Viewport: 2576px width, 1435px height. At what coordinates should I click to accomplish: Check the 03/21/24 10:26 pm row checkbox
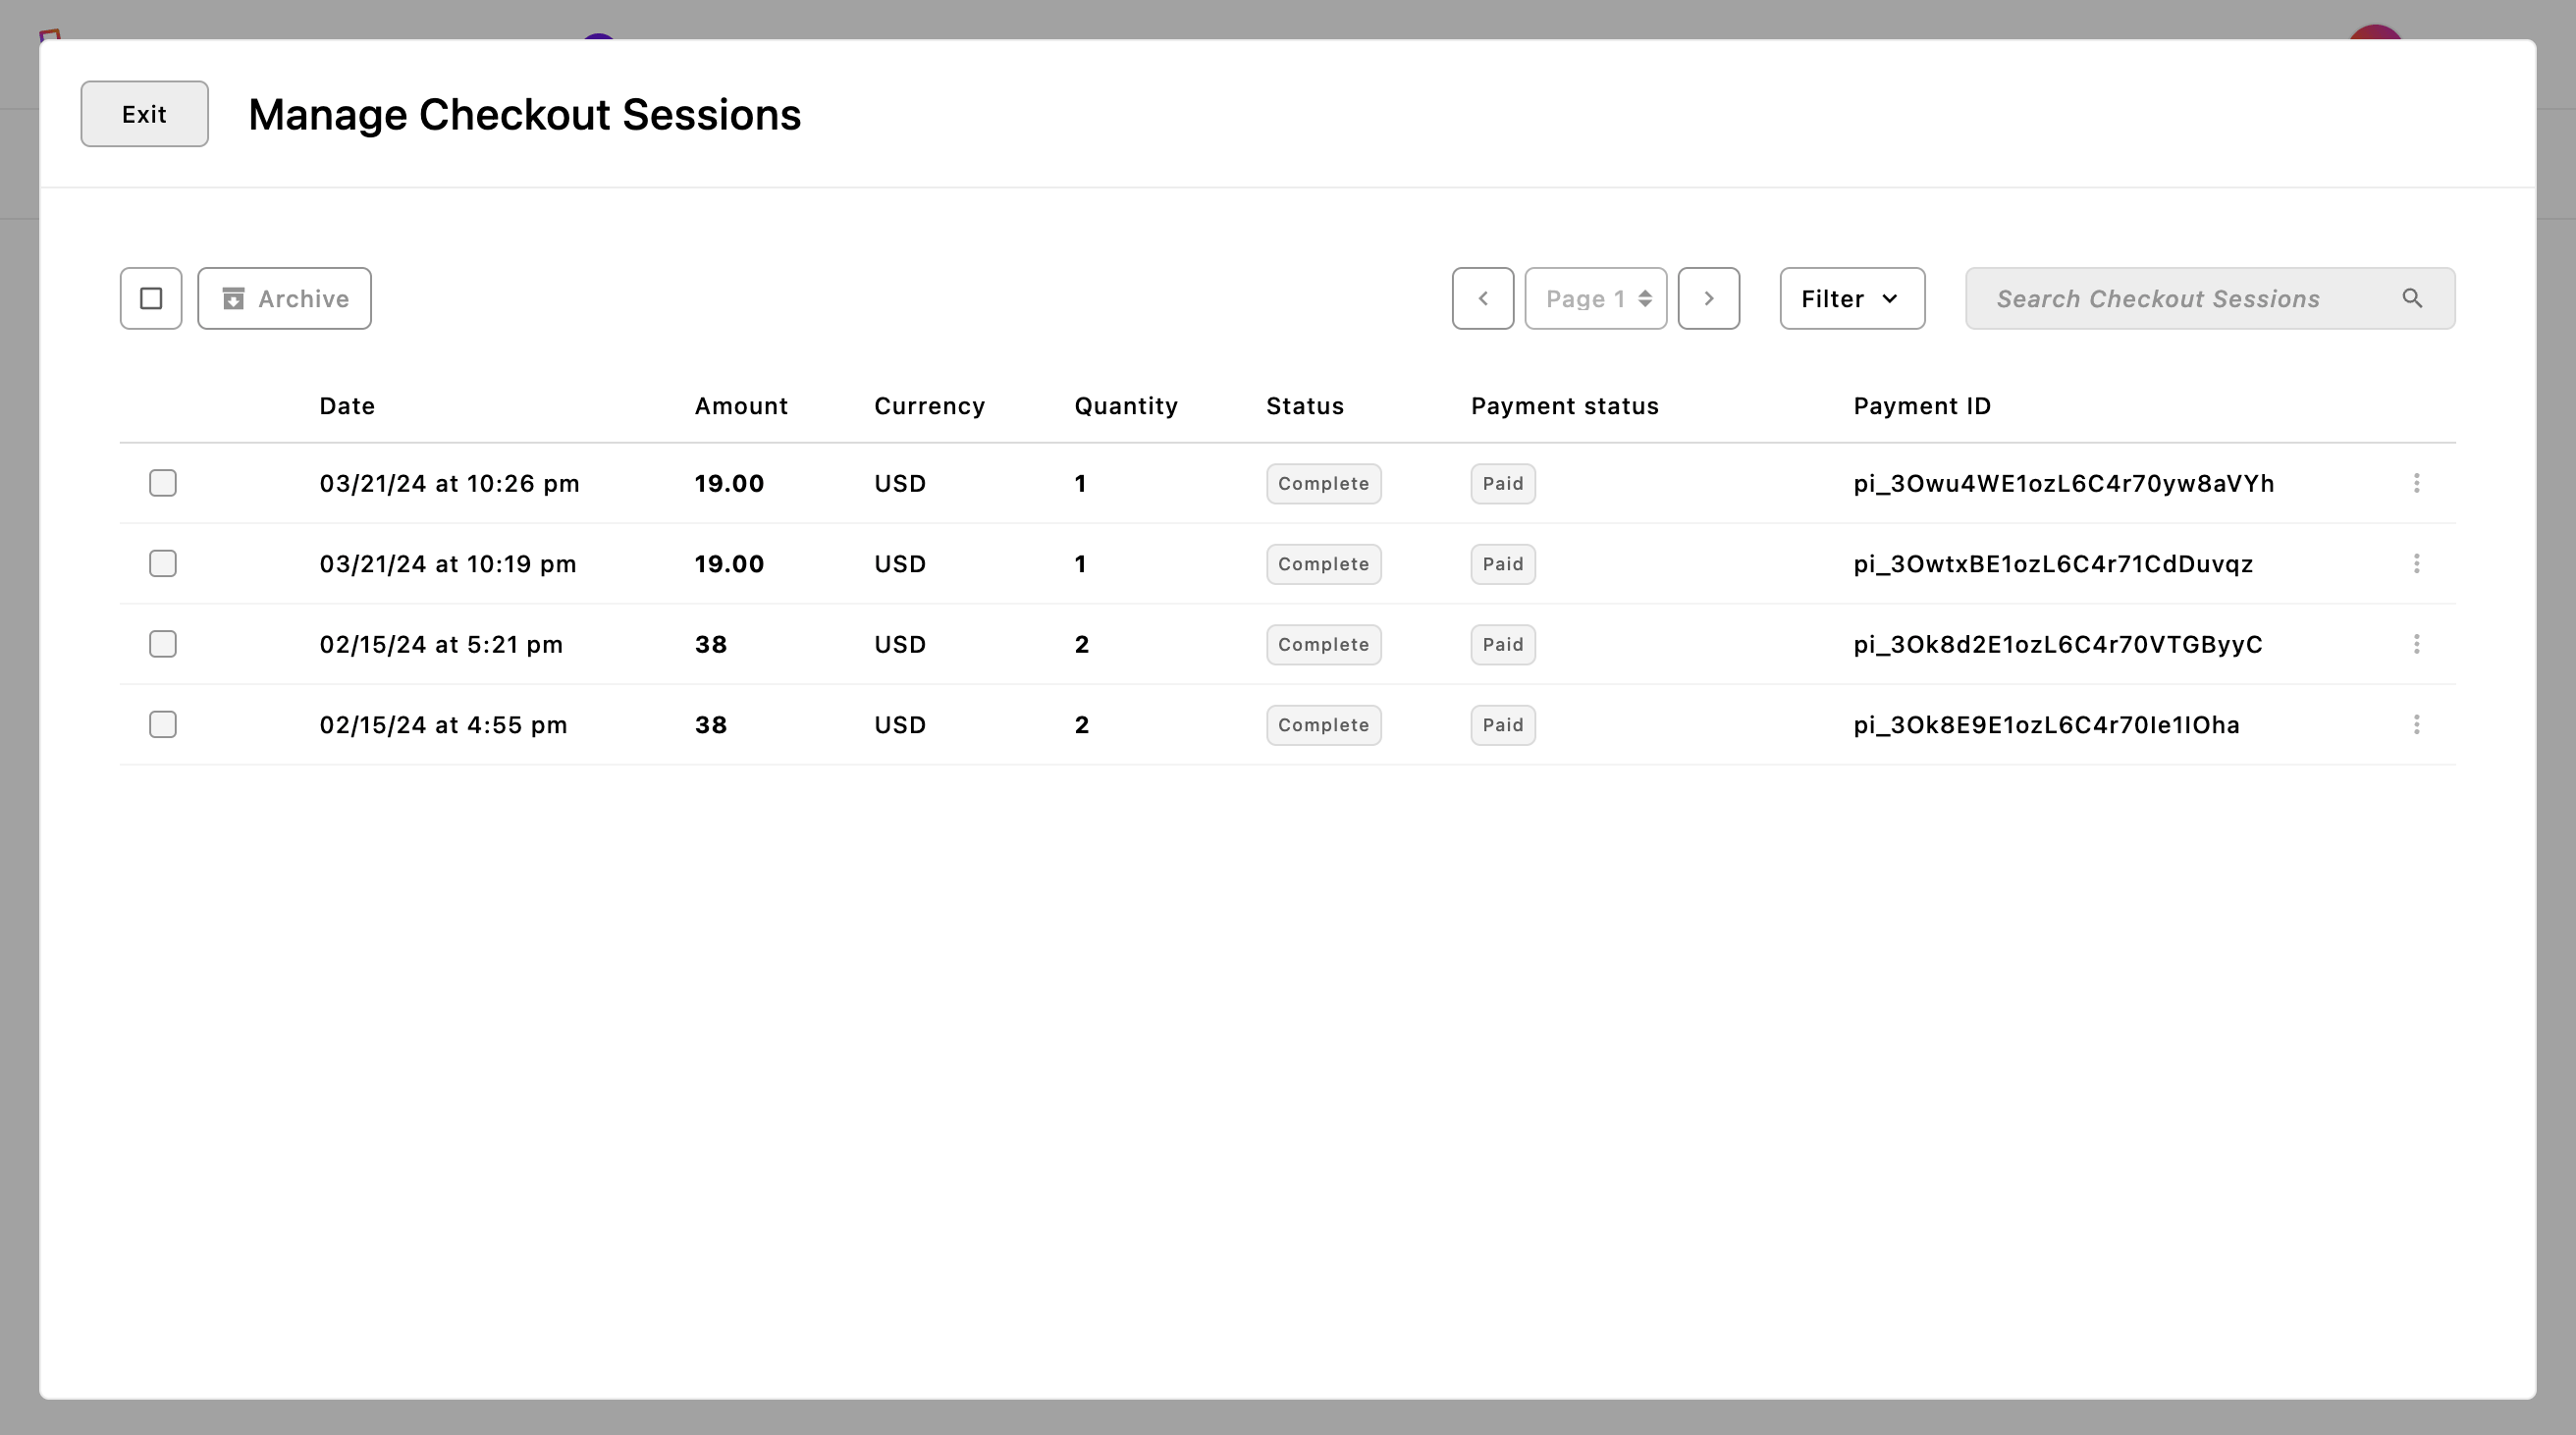point(163,483)
